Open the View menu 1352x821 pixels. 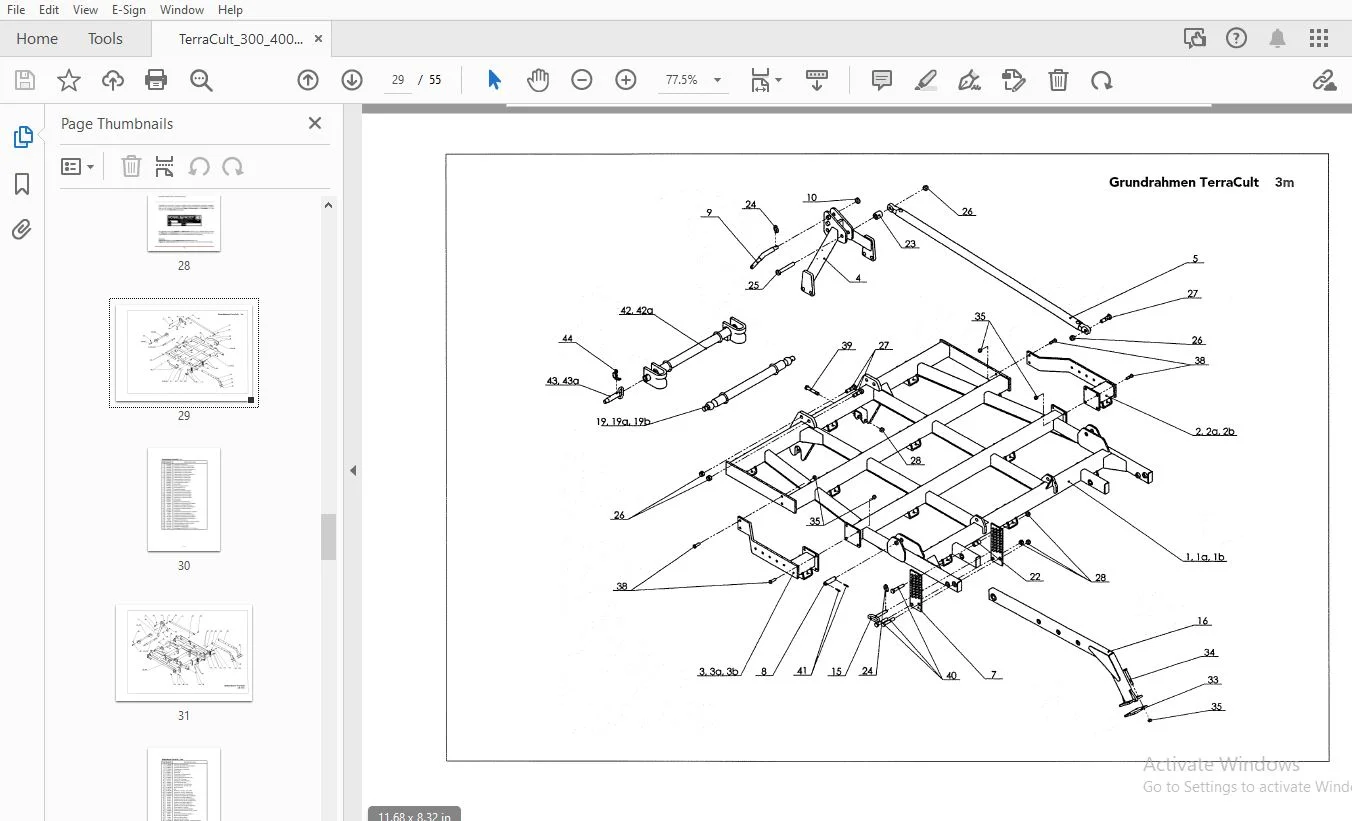[x=85, y=10]
